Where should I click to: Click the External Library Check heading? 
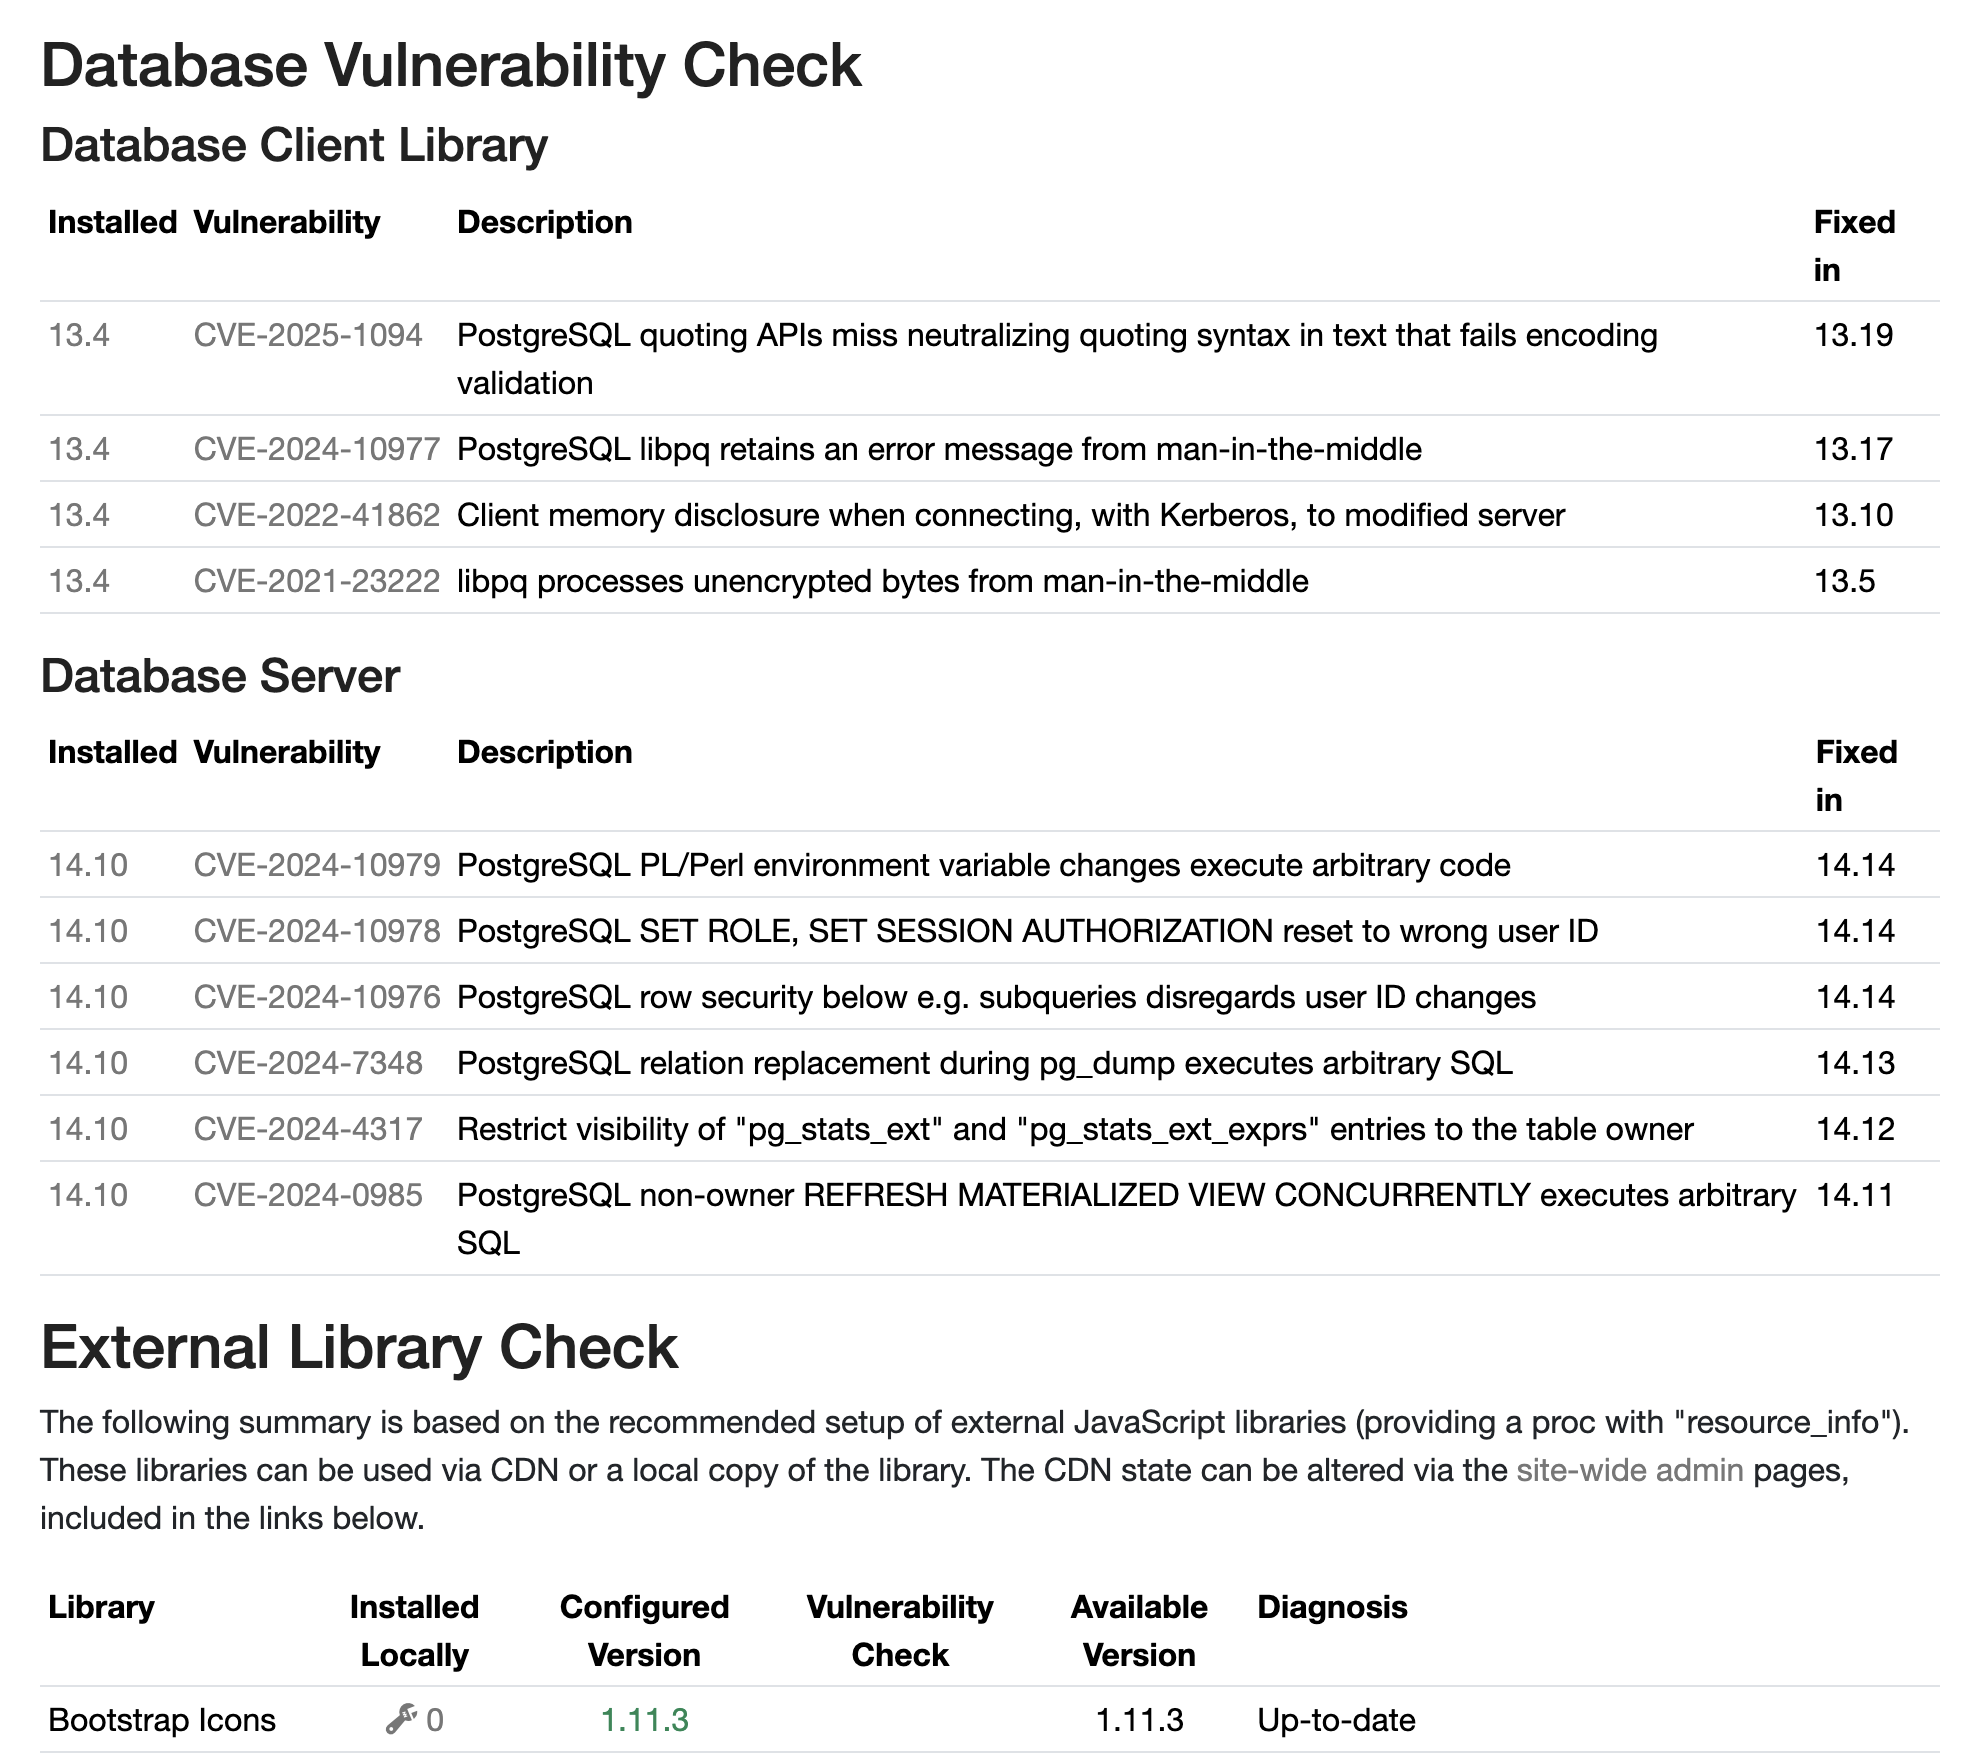point(359,1347)
